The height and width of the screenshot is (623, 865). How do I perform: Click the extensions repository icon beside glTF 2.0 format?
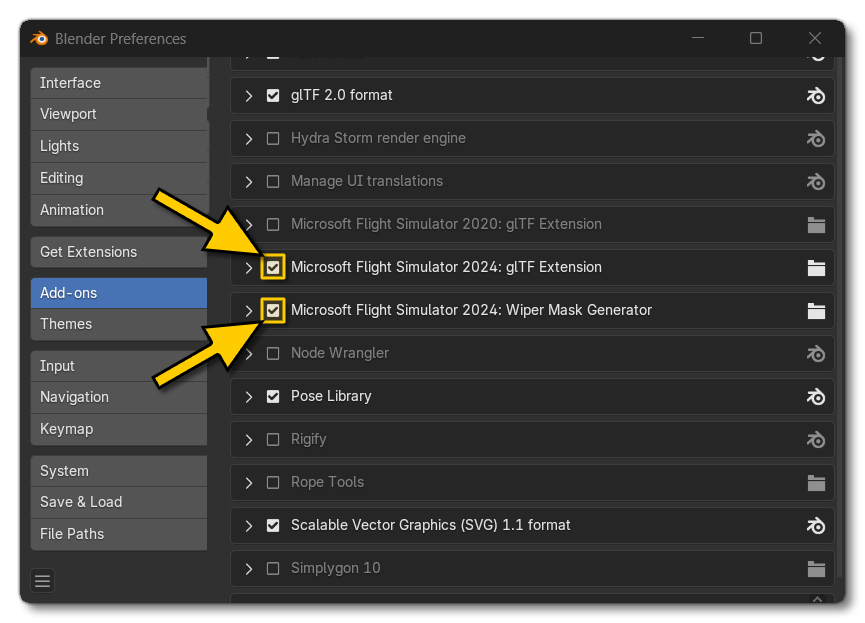[816, 96]
